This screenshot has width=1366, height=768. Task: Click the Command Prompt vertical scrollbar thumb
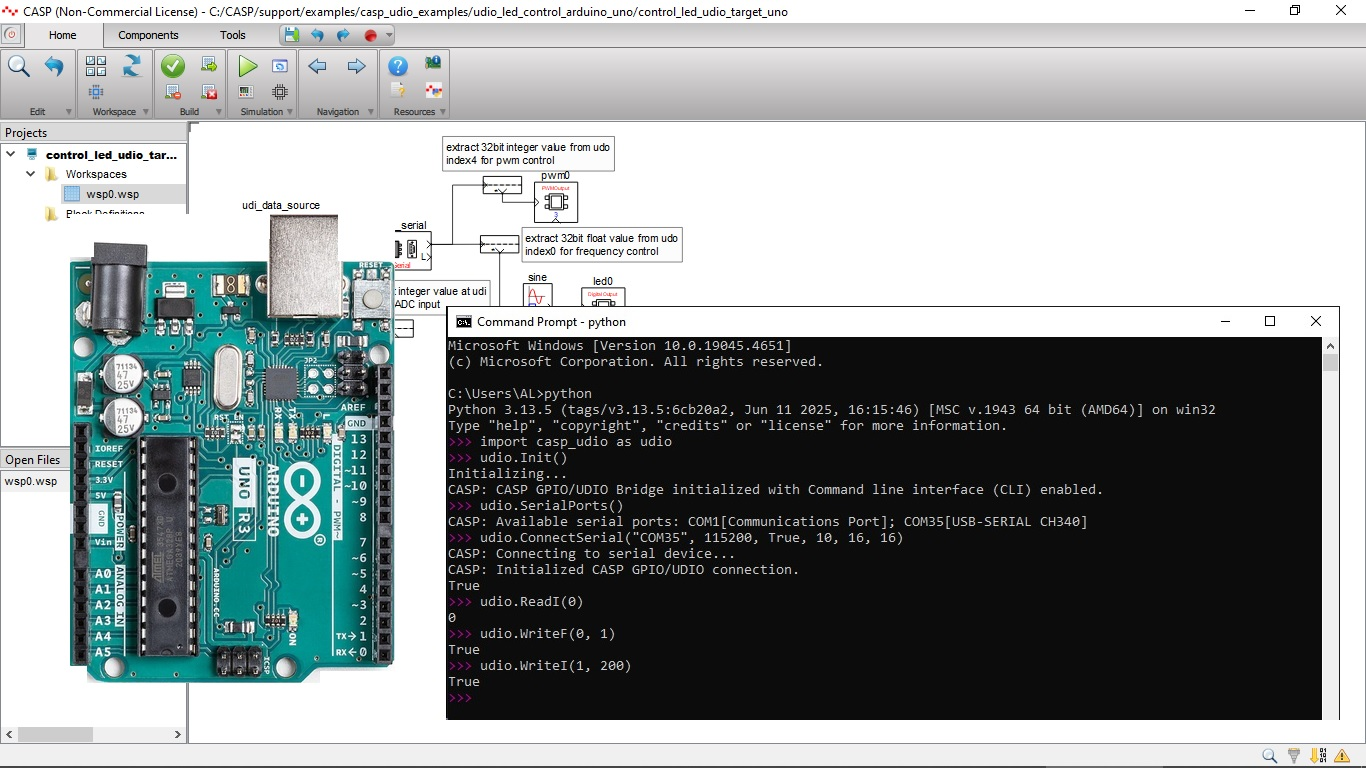1330,362
